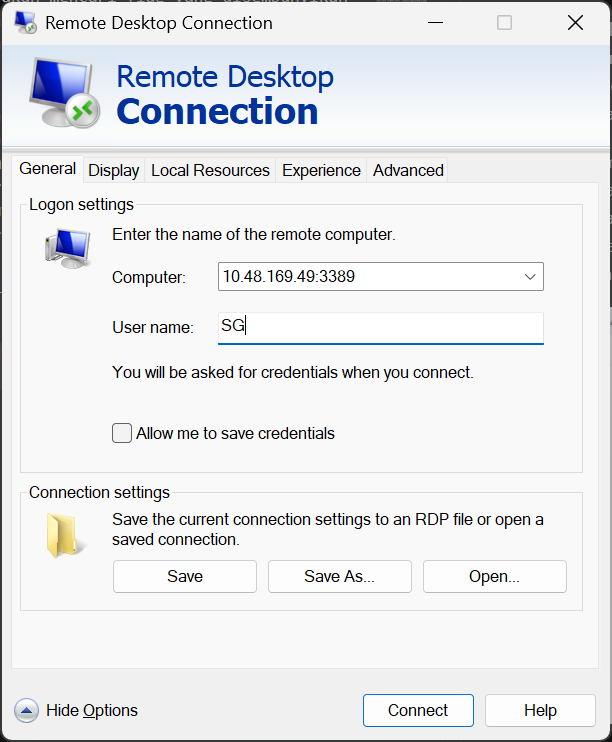Switch to the Display tab
This screenshot has width=612, height=742.
click(x=114, y=170)
